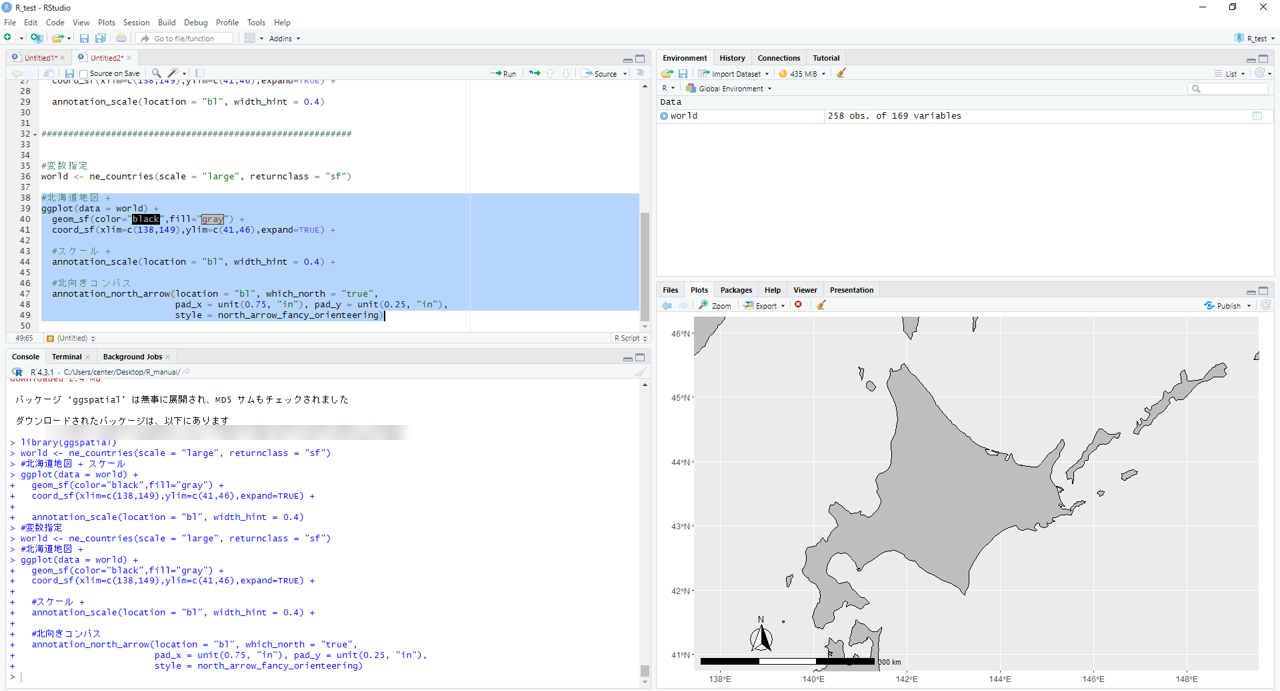Open the Global Environment dropdown

coord(729,88)
